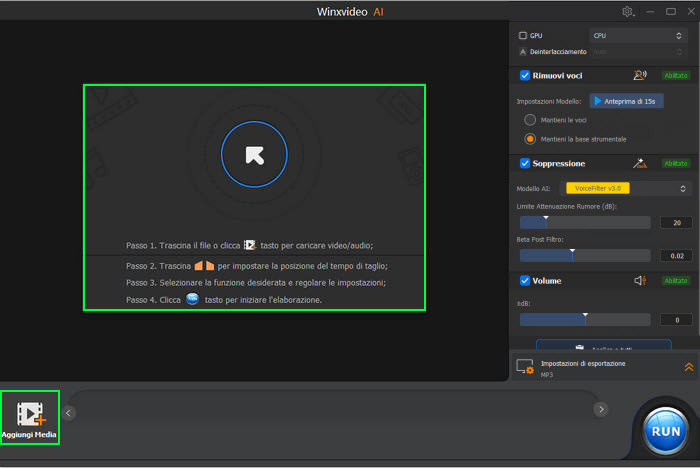Open the VoiceFilter v3.0 model dropdown
The width and height of the screenshot is (700, 468).
coord(628,188)
